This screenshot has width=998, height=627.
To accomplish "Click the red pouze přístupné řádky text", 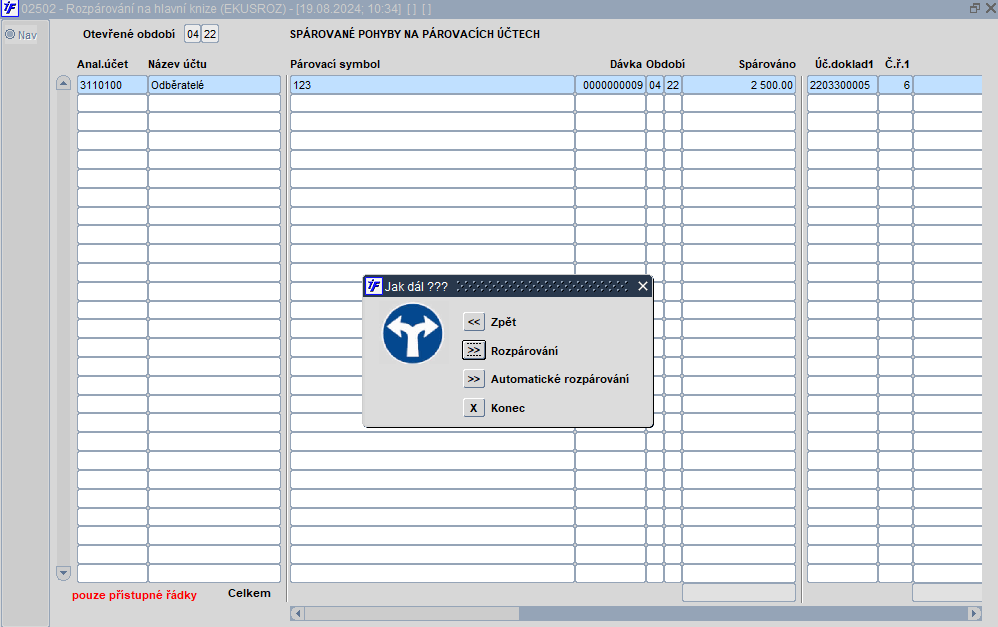I will [x=134, y=595].
